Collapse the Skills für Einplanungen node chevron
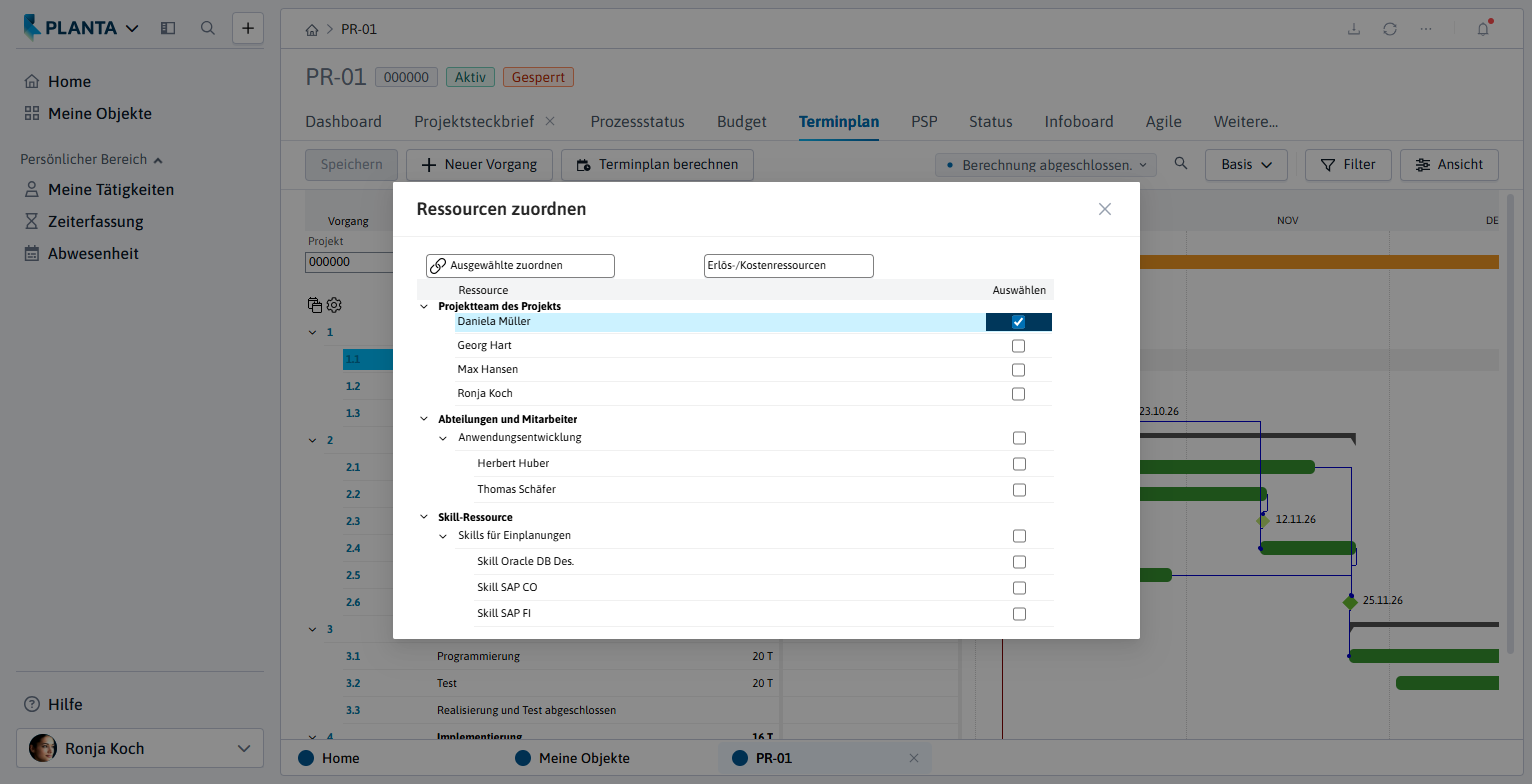 [x=444, y=536]
